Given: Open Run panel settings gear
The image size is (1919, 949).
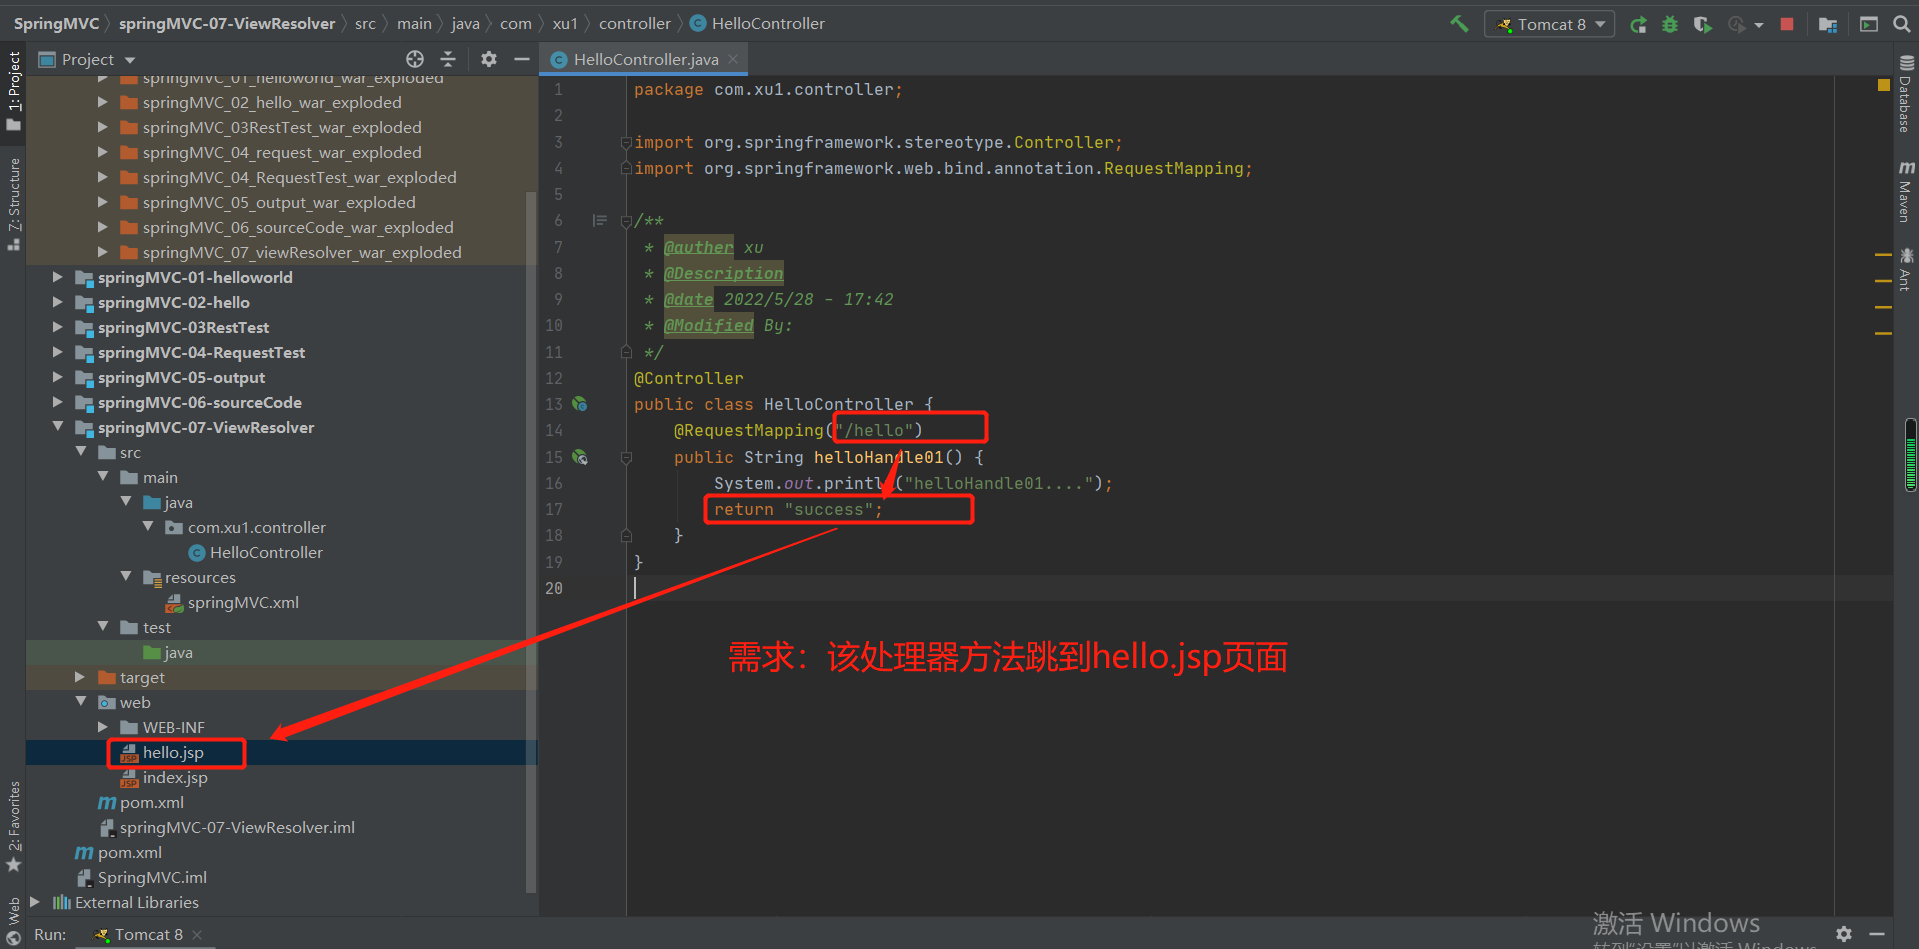Looking at the screenshot, I should [1844, 933].
